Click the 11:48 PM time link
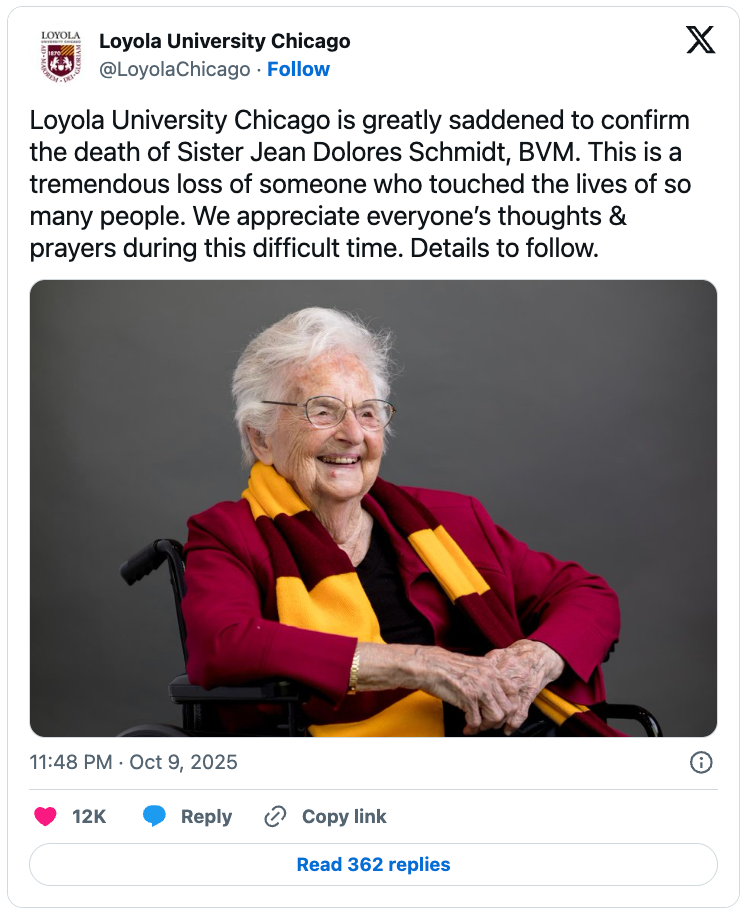 click(x=71, y=762)
